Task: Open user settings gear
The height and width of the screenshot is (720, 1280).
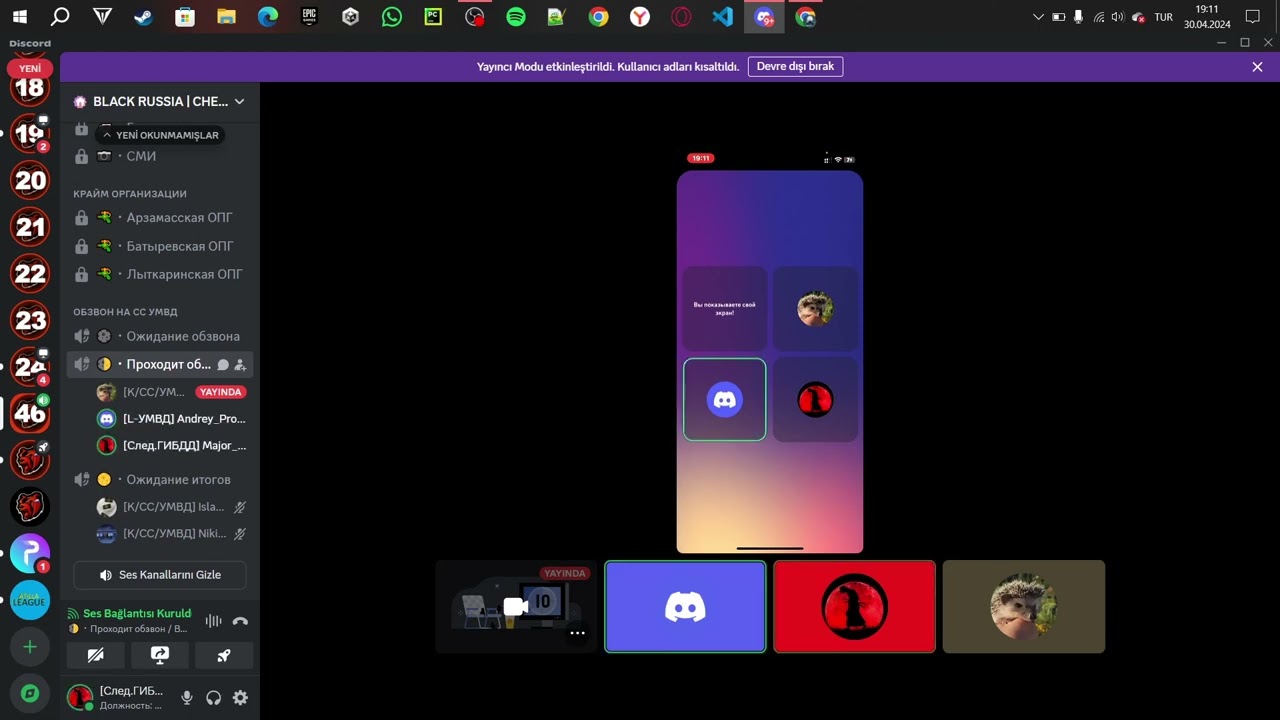Action: [240, 698]
